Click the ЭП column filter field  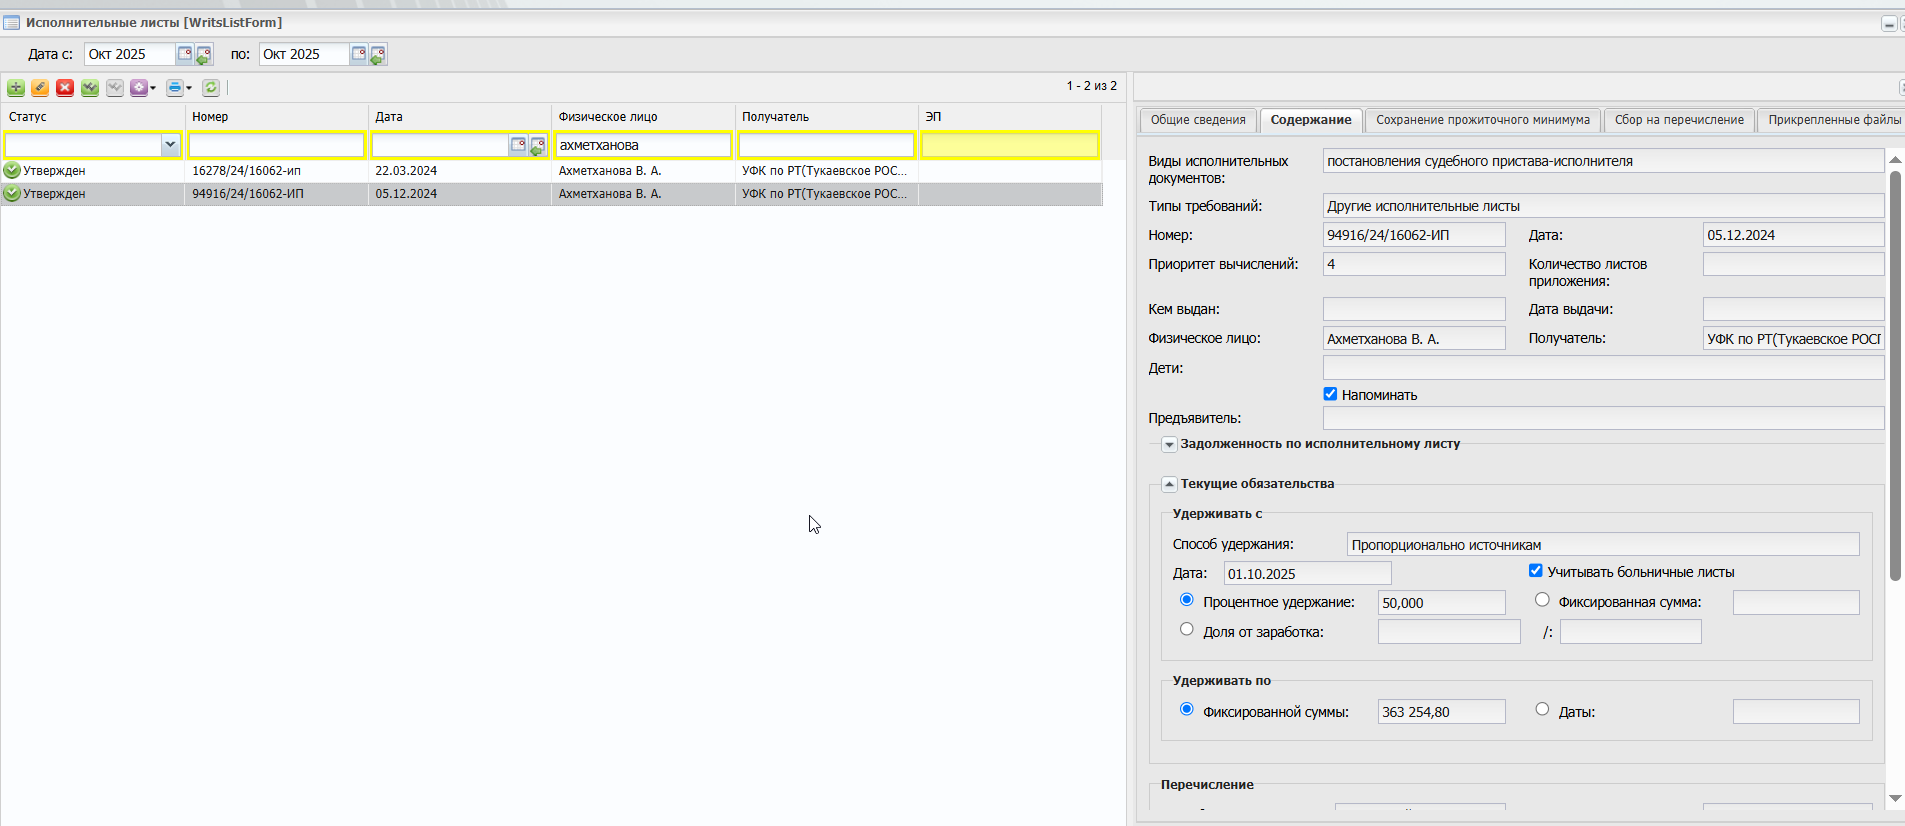pyautogui.click(x=1010, y=145)
